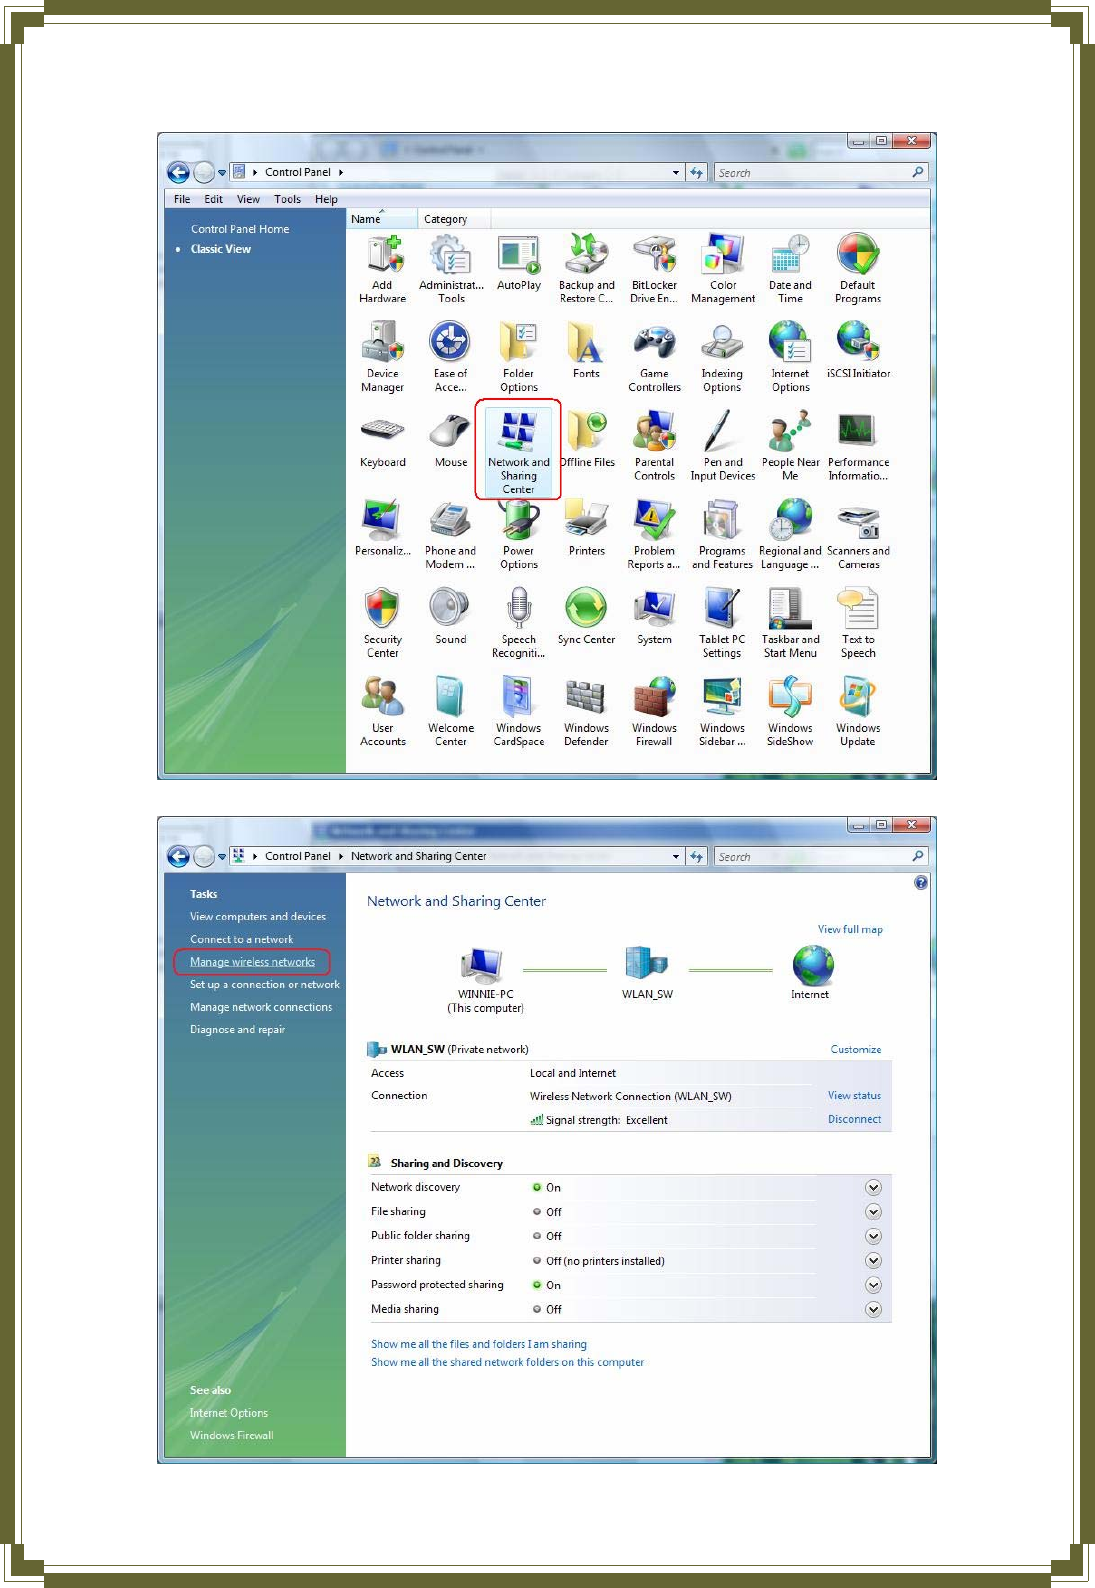Expand Password protected sharing settings
The height and width of the screenshot is (1588, 1095).
(x=873, y=1285)
